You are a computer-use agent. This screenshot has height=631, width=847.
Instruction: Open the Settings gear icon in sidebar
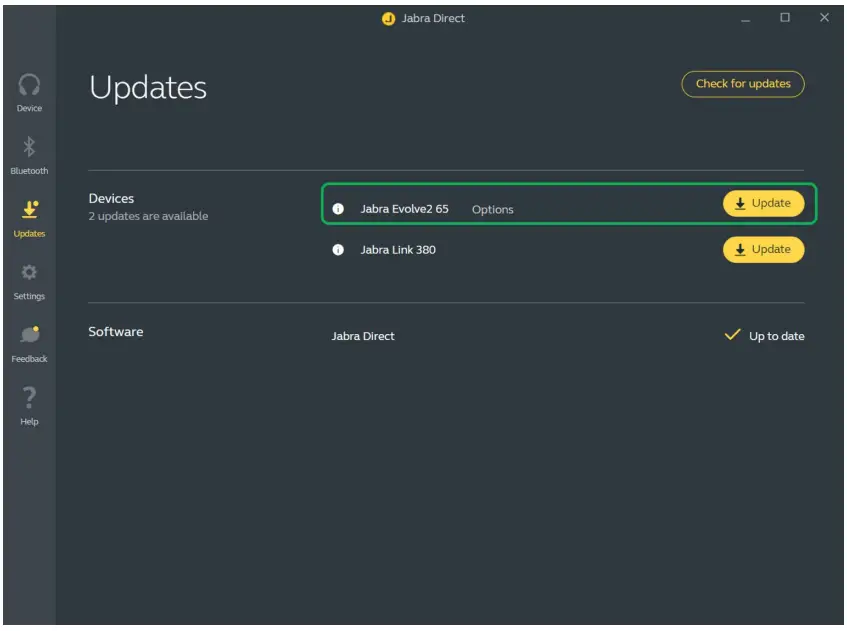pos(29,272)
